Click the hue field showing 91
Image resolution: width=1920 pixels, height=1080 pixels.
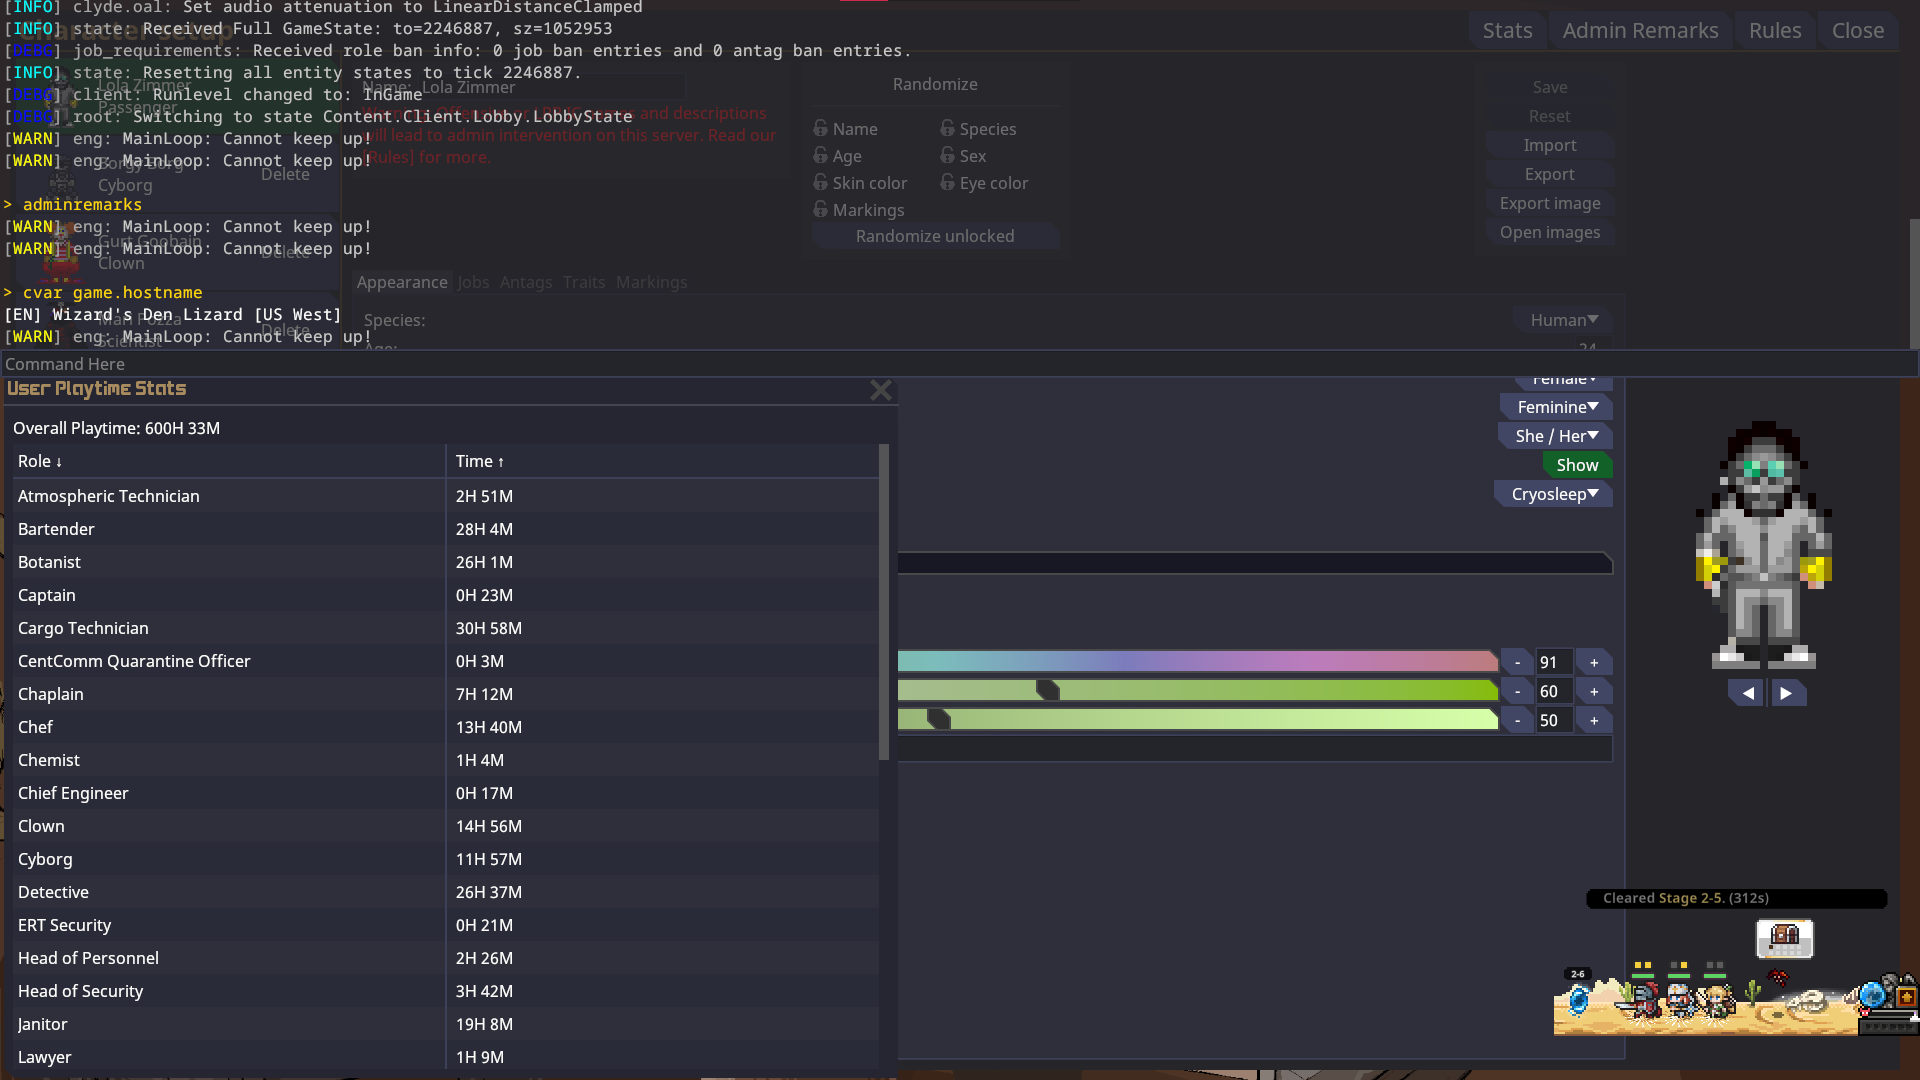click(x=1554, y=662)
